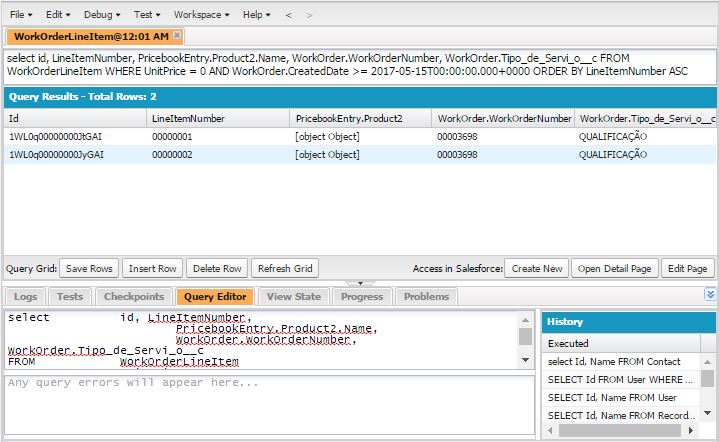Select history entry 'select Id, Name FROM Contact'

[x=614, y=362]
